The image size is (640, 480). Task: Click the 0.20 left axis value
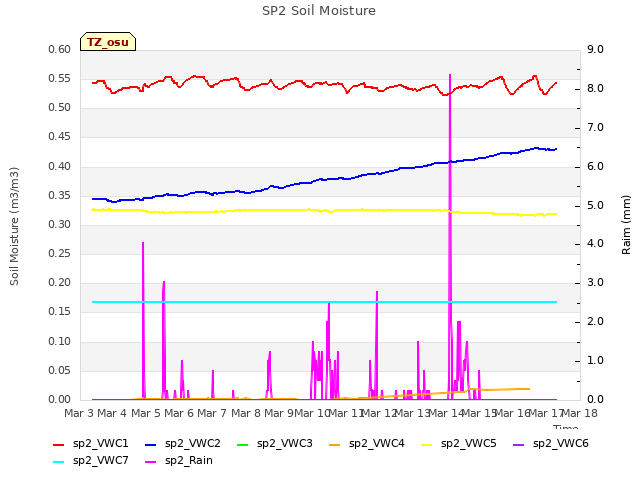click(x=60, y=282)
